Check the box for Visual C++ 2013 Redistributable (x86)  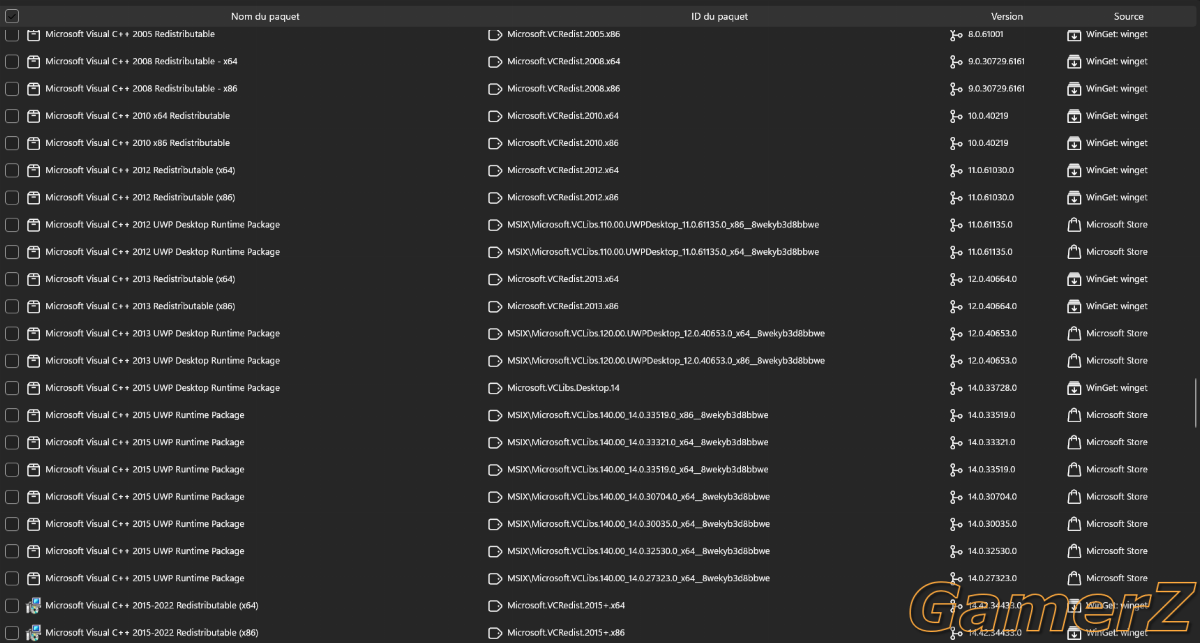coord(12,306)
